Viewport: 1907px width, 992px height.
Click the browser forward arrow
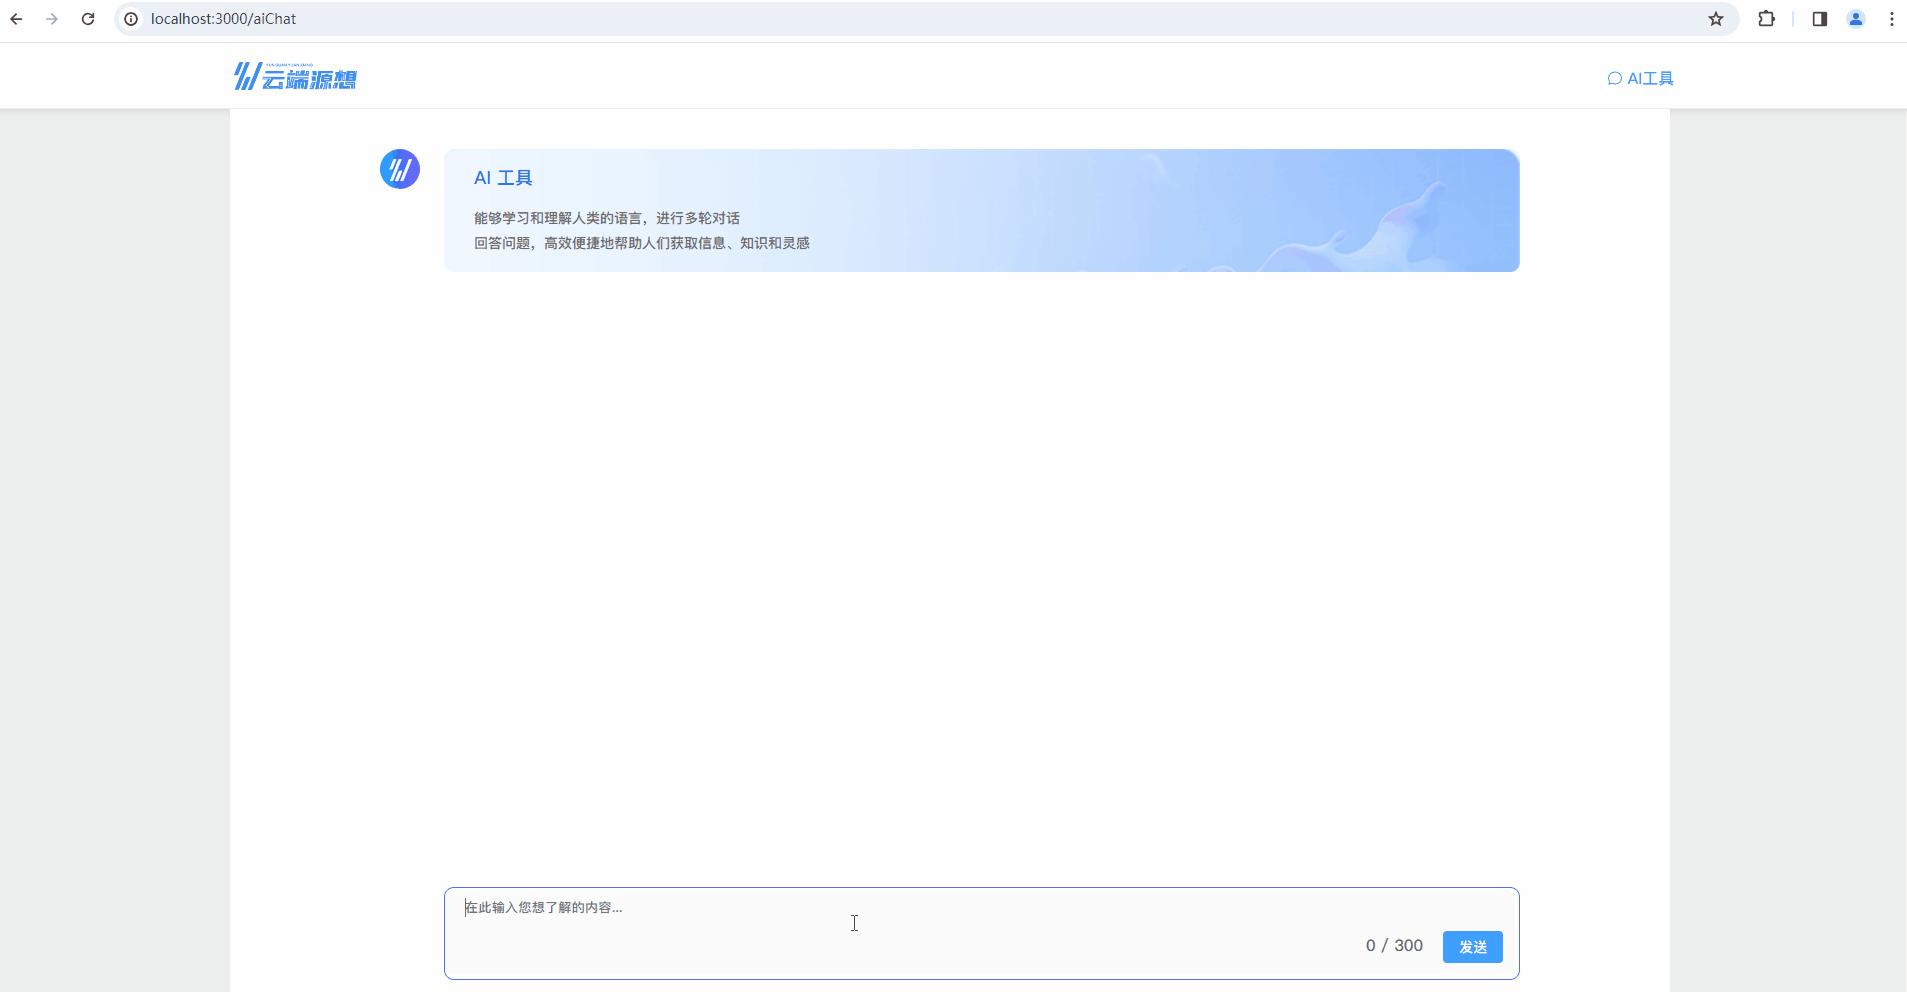point(53,18)
